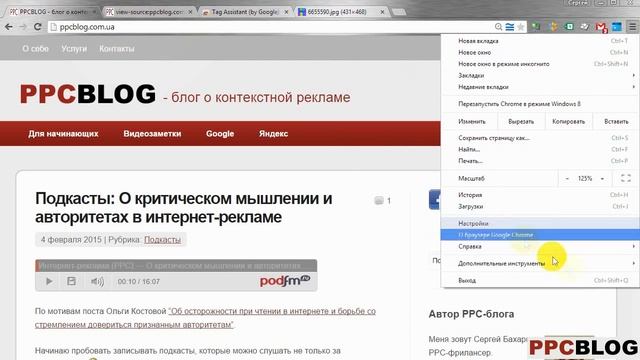This screenshot has height=360, width=640.
Task: Open a new tab with the tab strip button
Action: click(x=399, y=12)
